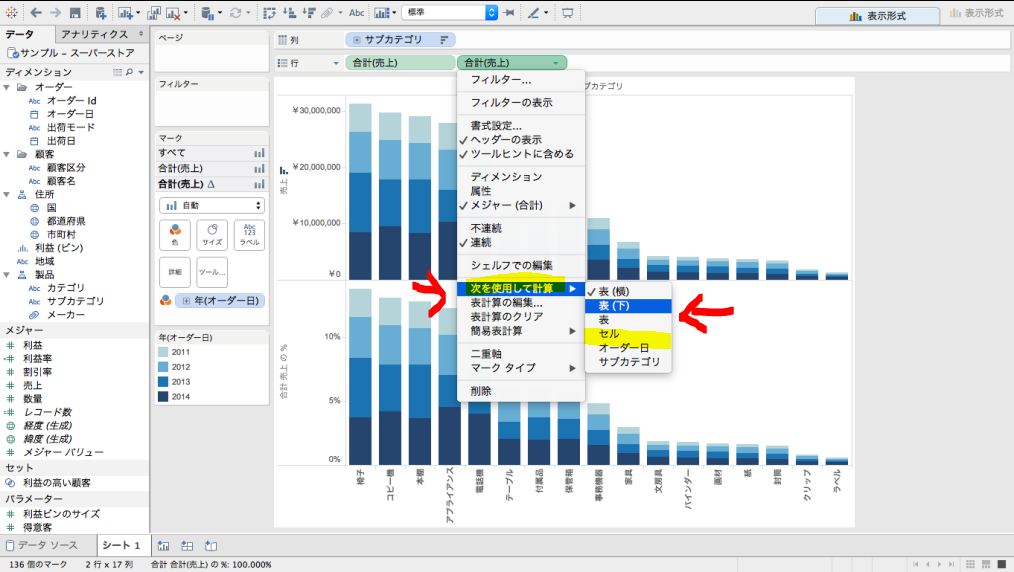Click the highlighter pen icon
This screenshot has width=1014, height=572.
[534, 12]
